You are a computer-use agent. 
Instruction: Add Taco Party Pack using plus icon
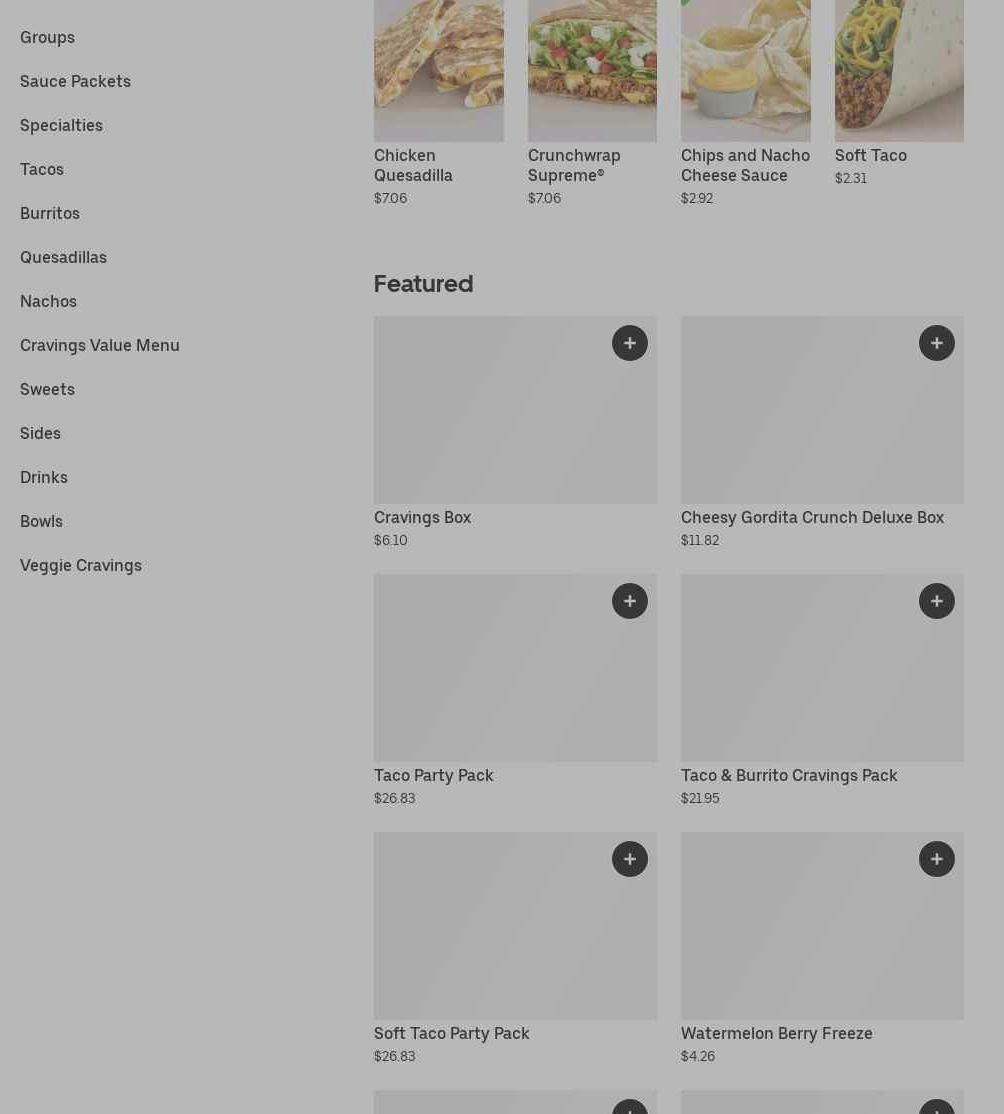pos(630,601)
